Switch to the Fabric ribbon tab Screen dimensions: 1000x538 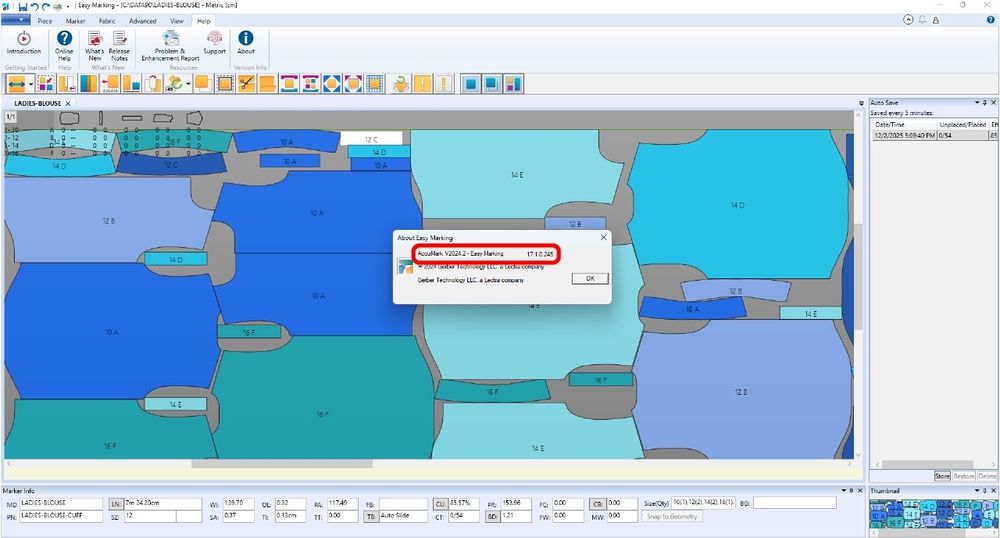coord(107,21)
